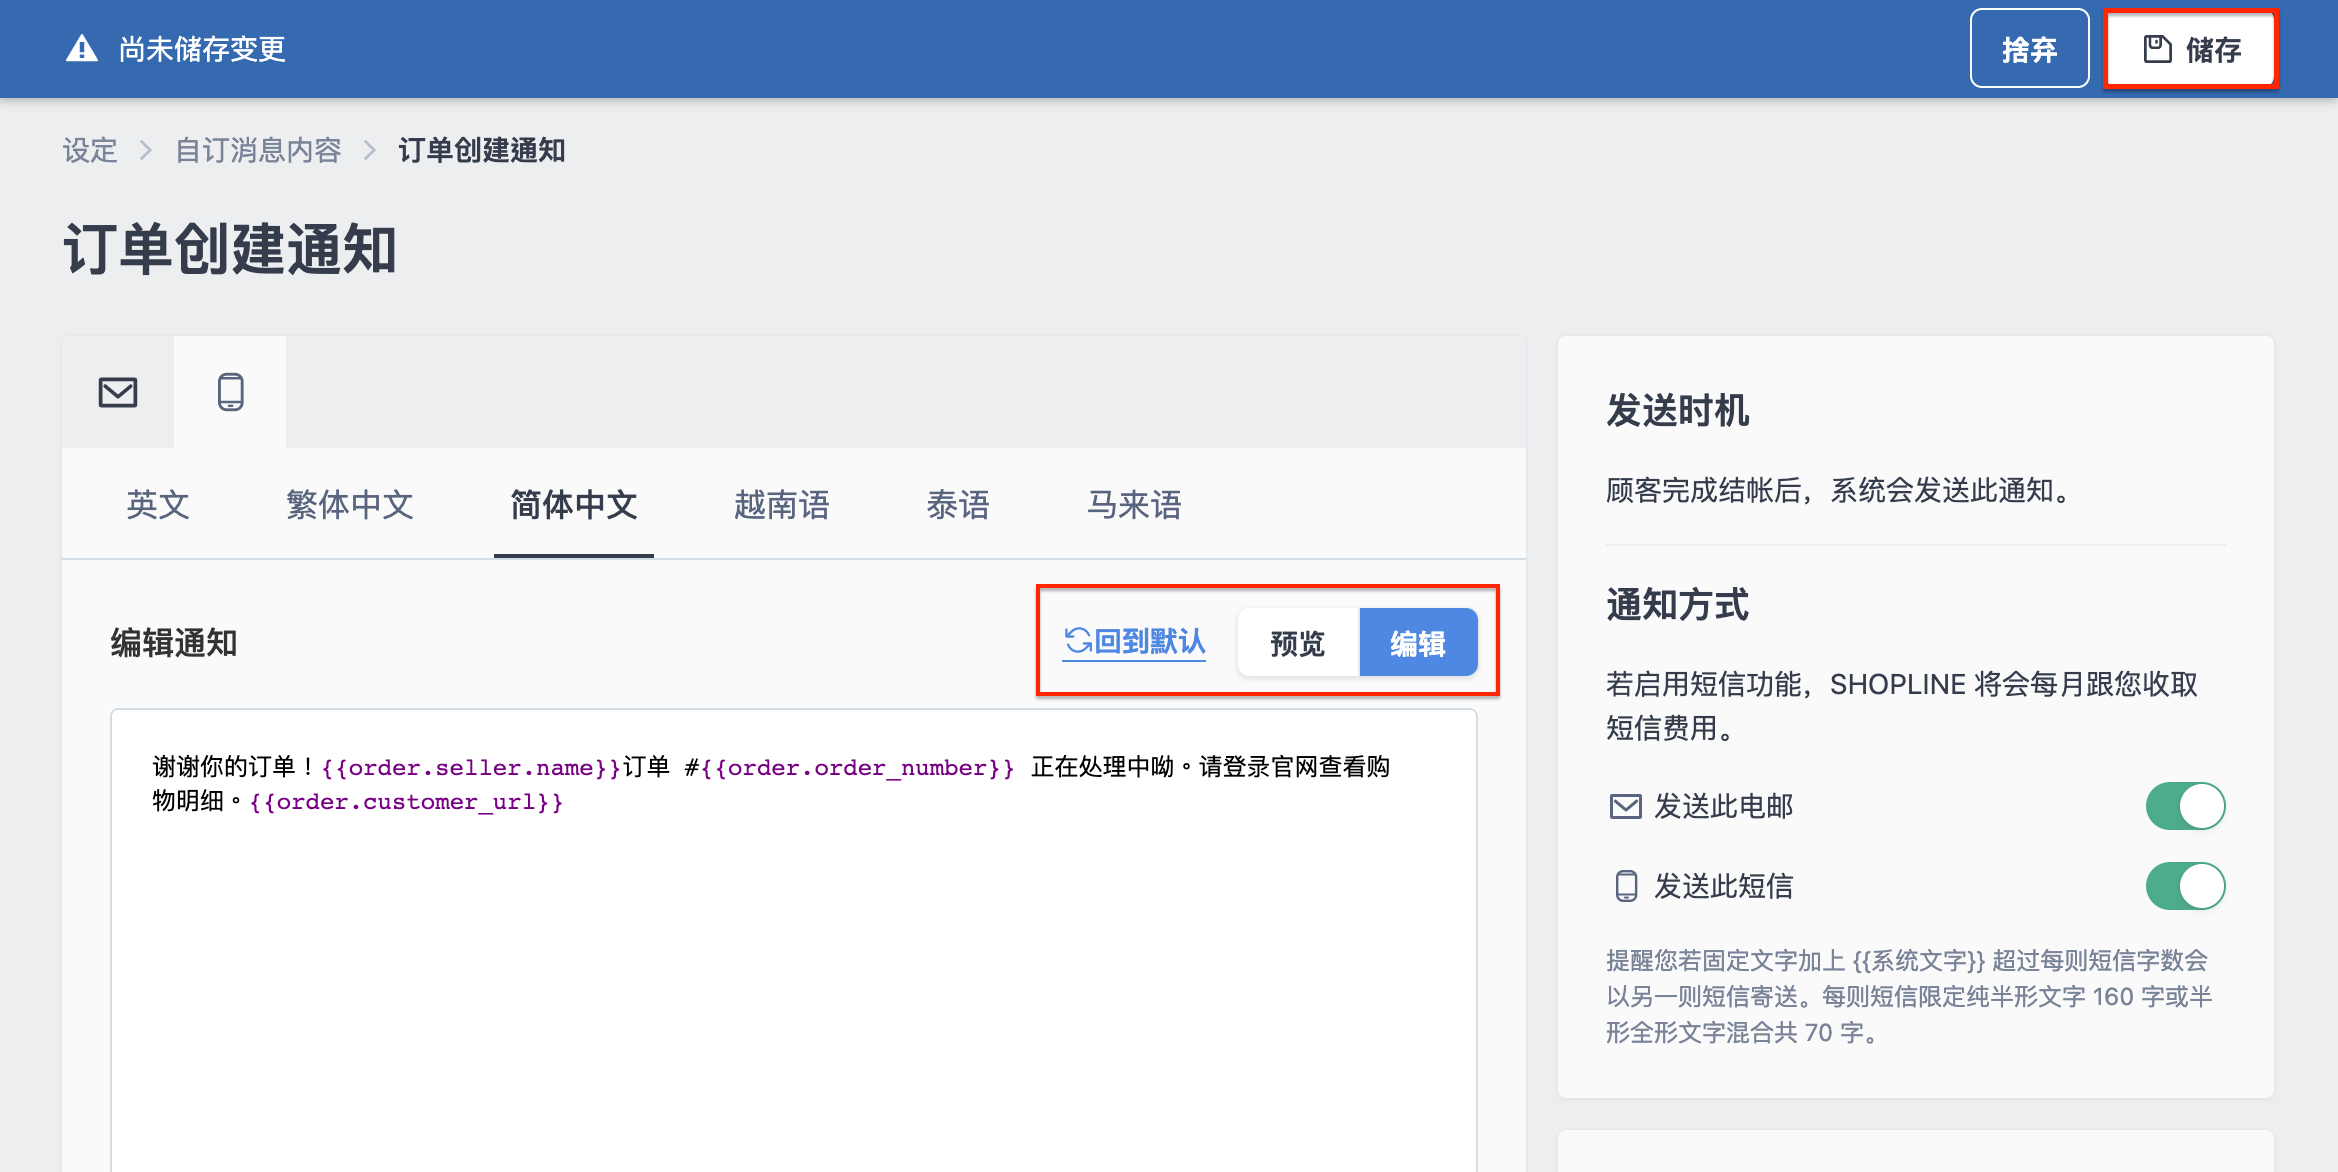Click the 订单创建通知 page heading
2338x1172 pixels.
[230, 249]
